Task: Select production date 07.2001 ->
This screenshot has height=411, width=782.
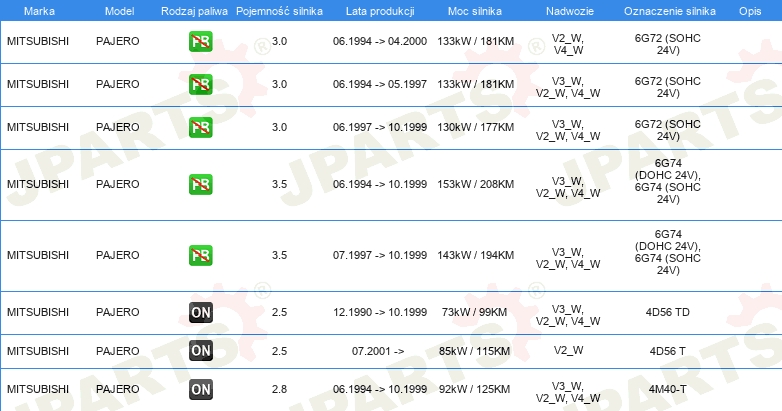Action: 378,351
